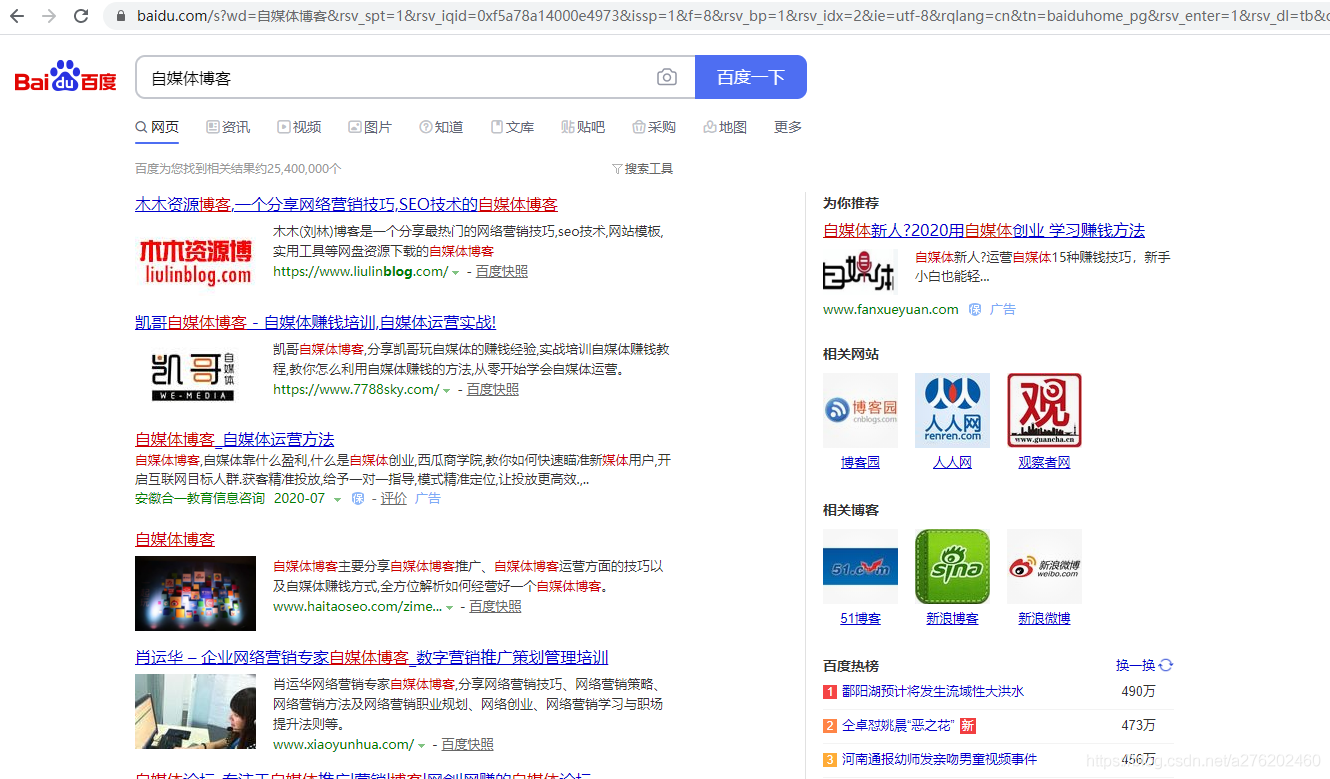Screen dimensions: 1330x779
Task: Click the browser back arrow
Action: pos(16,16)
